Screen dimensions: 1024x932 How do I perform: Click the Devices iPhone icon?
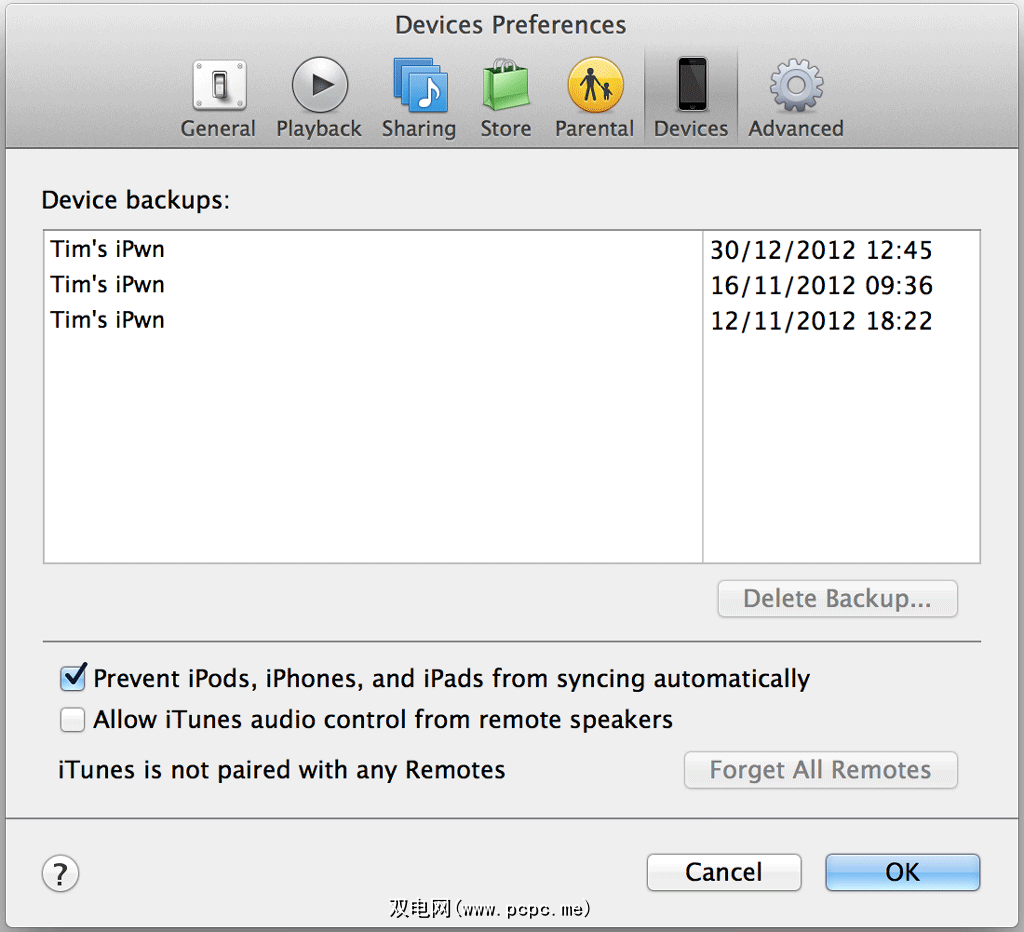tap(691, 85)
